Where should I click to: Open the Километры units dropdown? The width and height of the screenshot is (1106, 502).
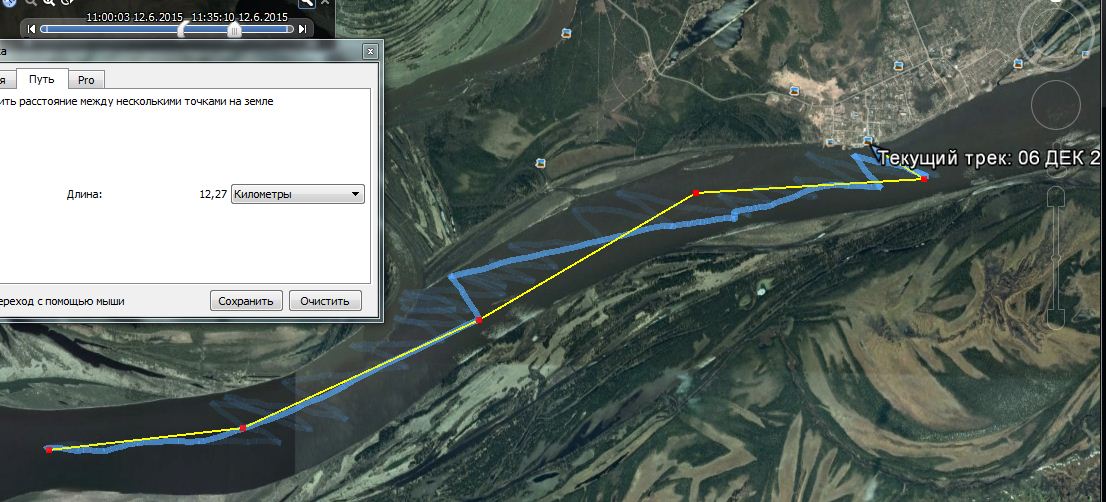coord(298,195)
